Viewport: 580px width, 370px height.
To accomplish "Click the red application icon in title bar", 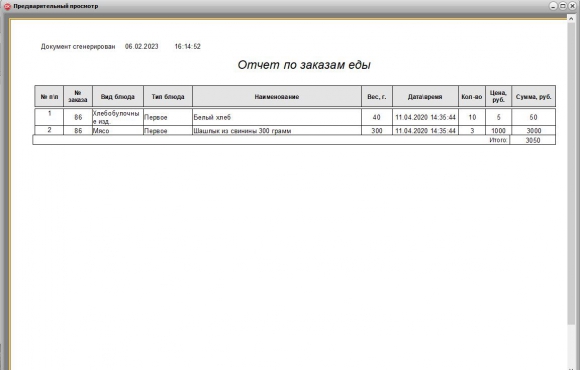I will point(7,6).
